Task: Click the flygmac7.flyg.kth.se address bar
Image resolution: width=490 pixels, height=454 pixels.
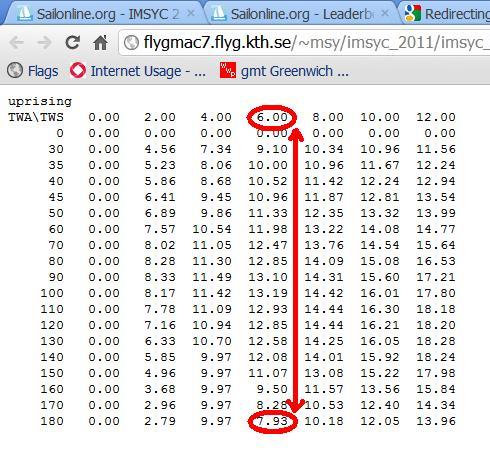Action: [304, 43]
